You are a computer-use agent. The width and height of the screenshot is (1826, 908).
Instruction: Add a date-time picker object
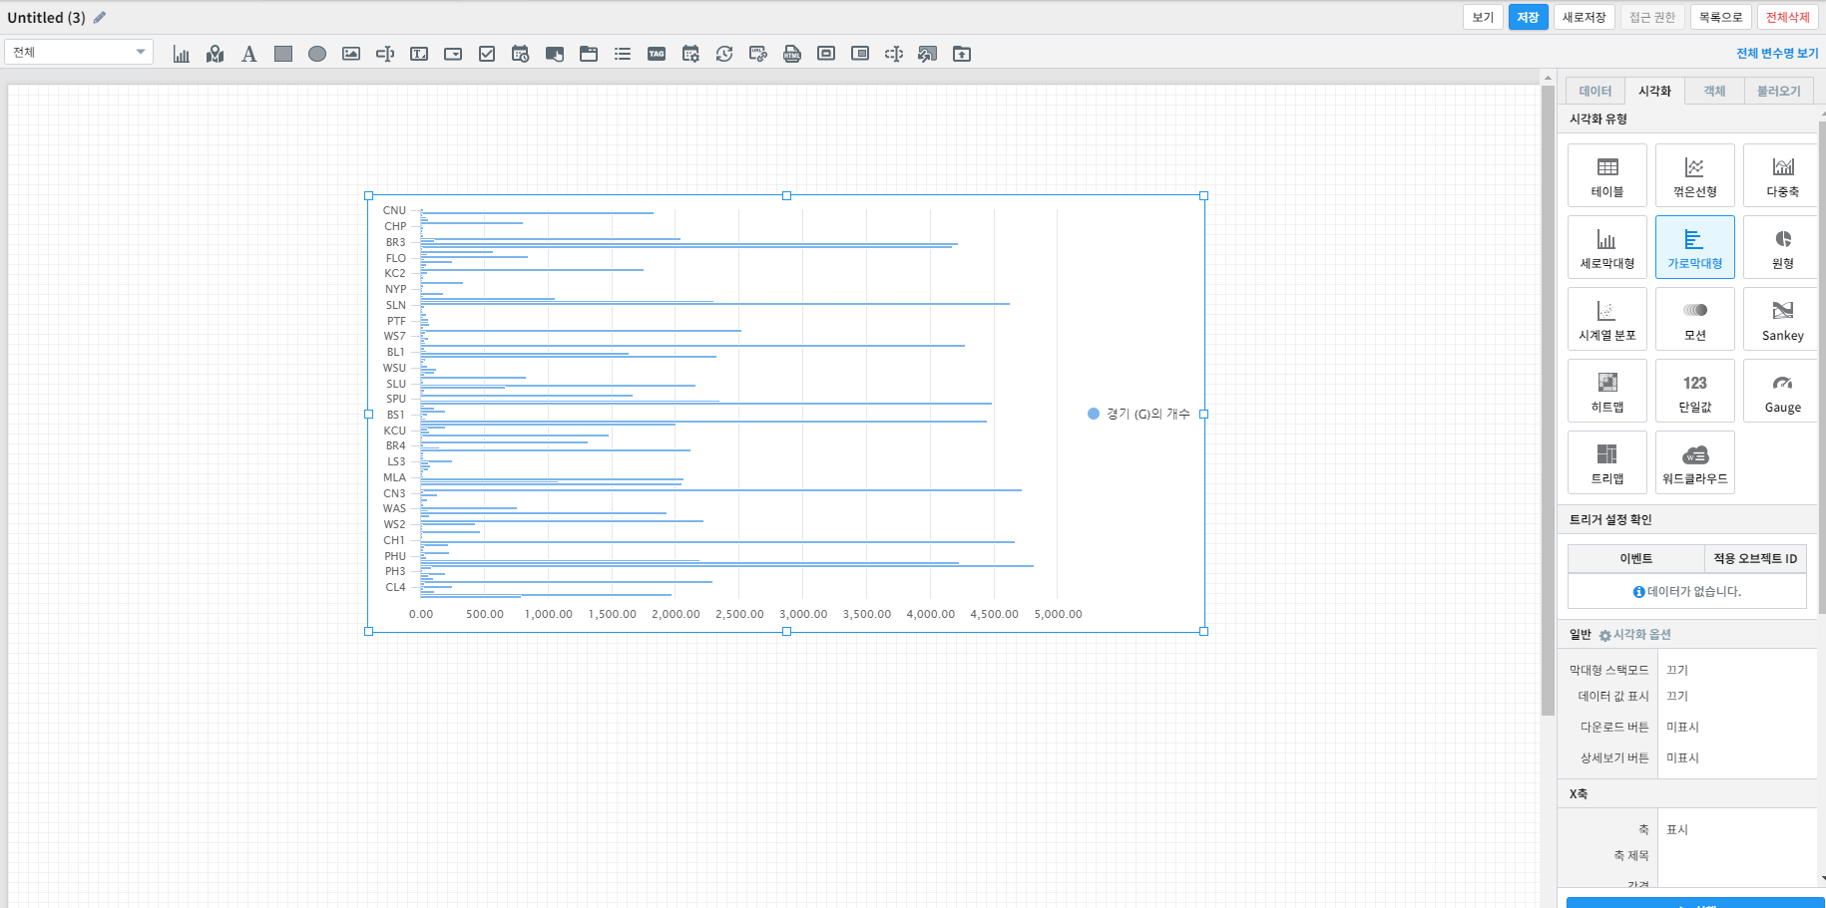pos(520,54)
